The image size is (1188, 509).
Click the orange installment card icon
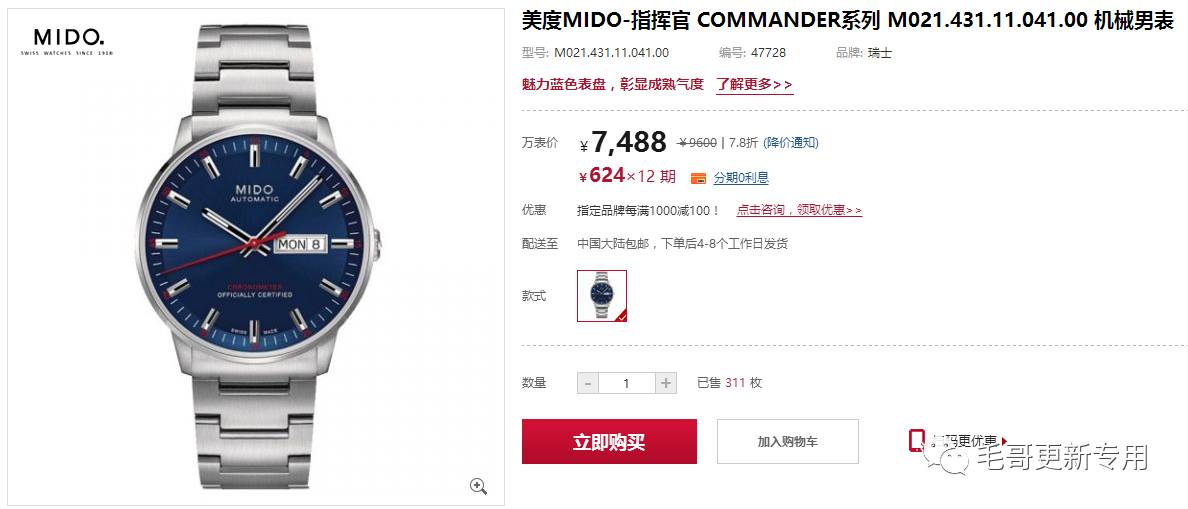pos(699,178)
